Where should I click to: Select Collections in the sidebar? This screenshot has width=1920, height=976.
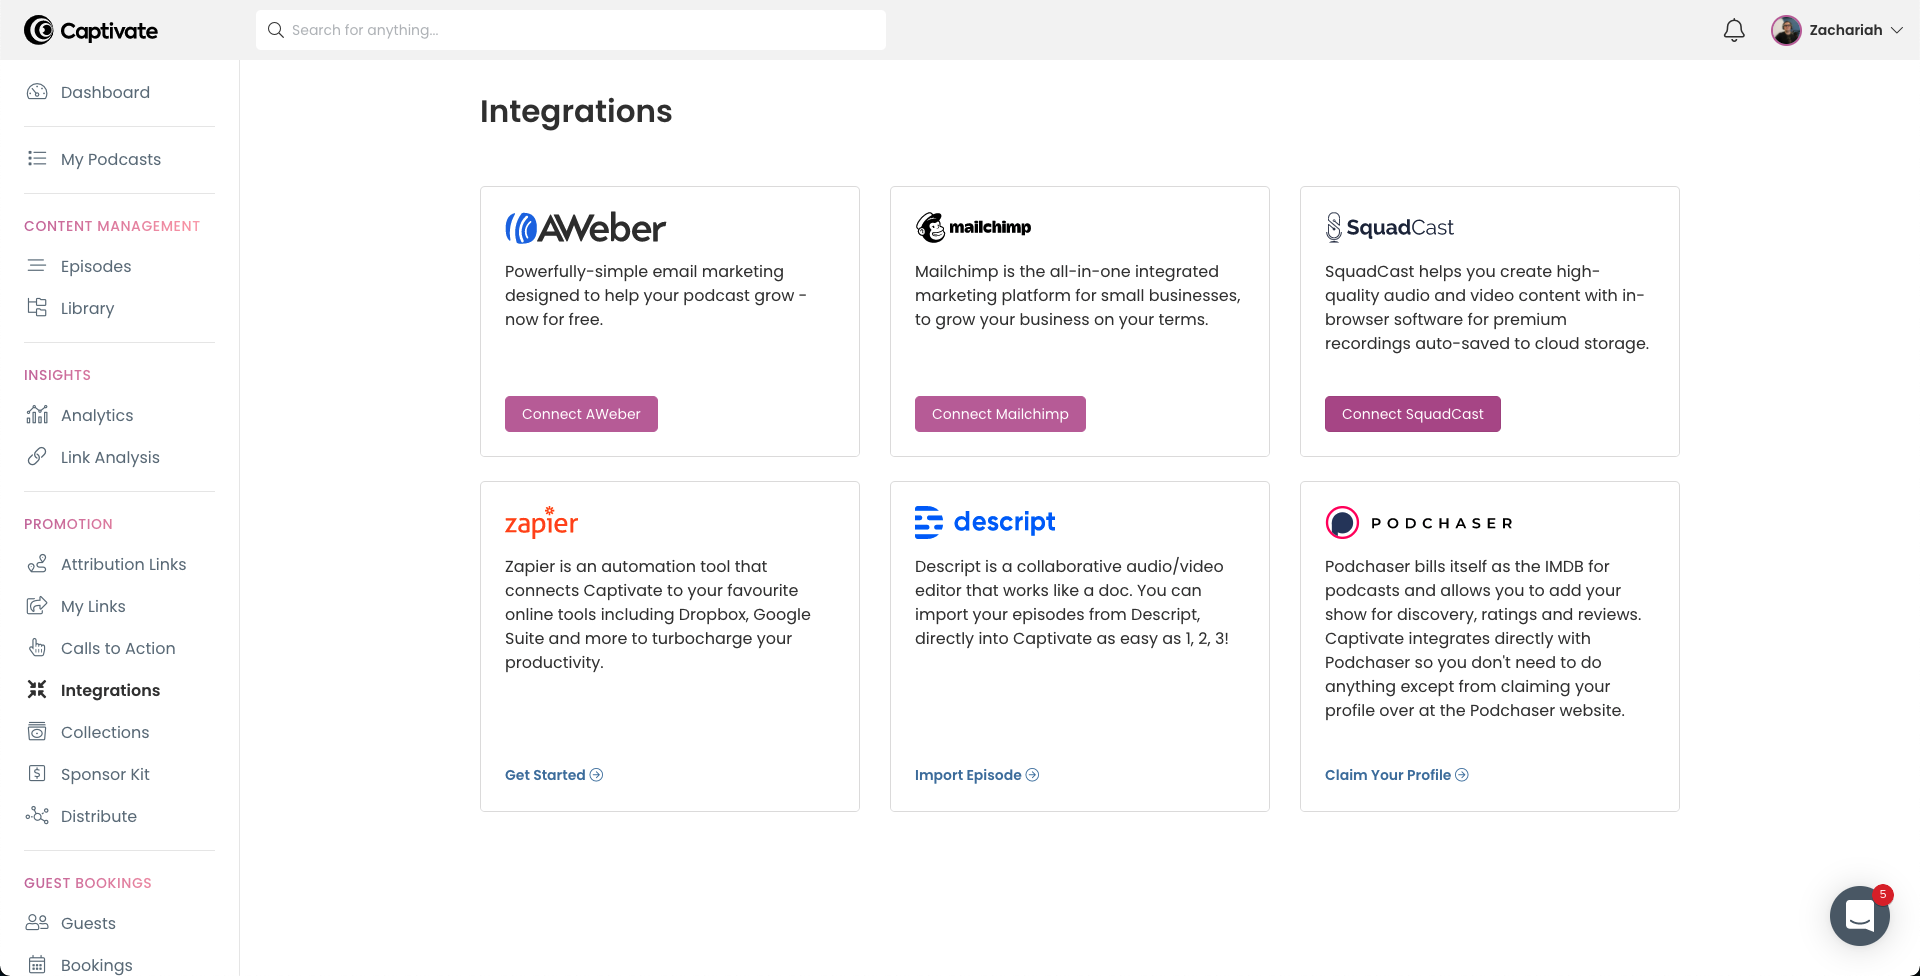(105, 732)
